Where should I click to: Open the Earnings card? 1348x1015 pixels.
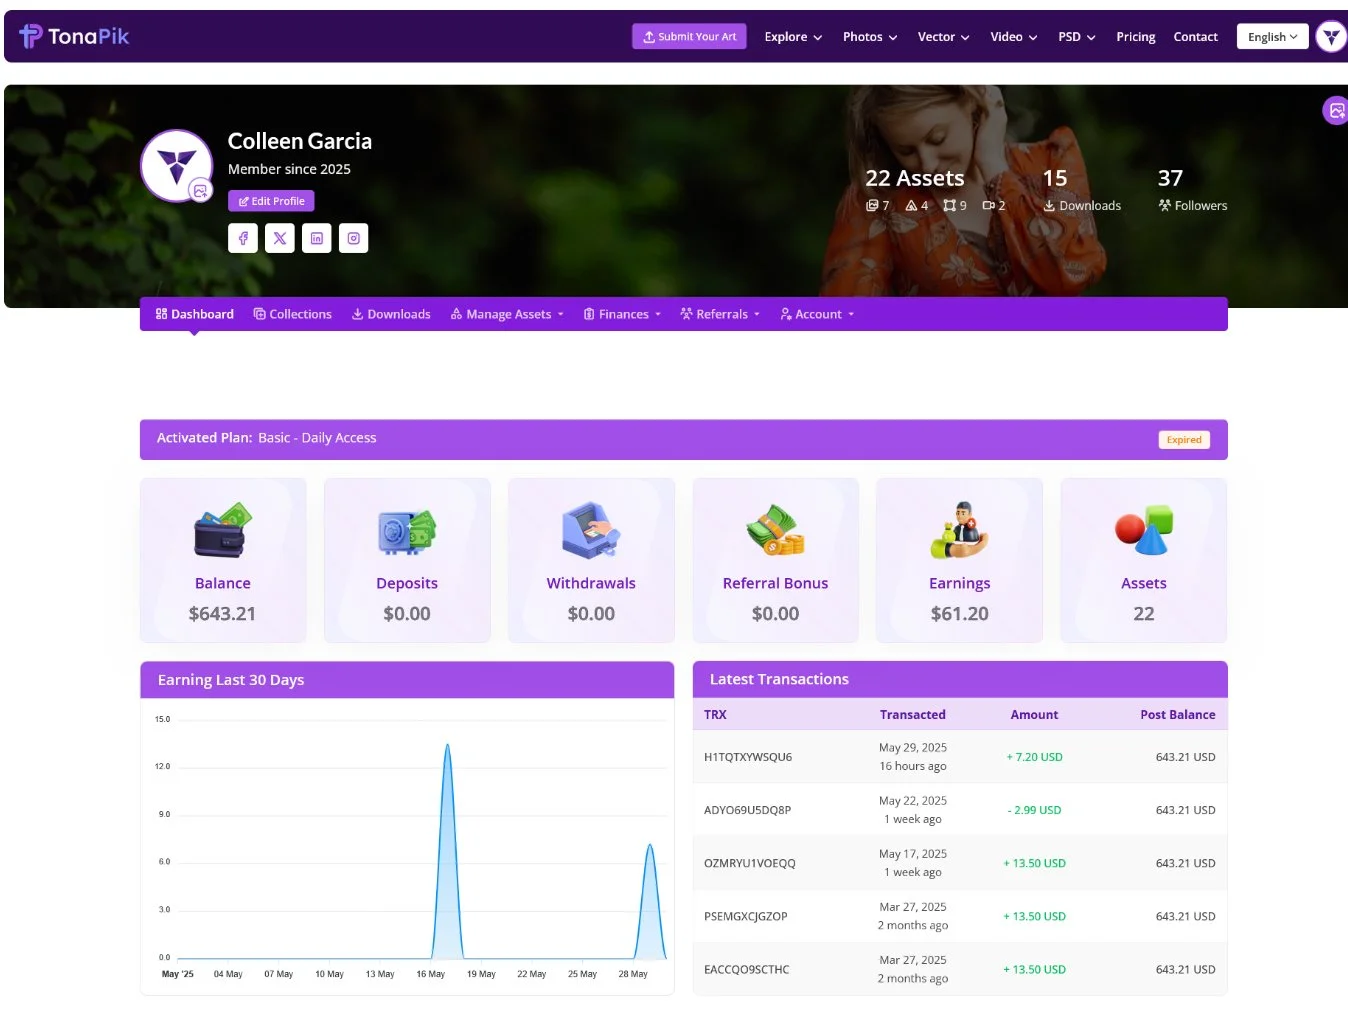click(959, 560)
